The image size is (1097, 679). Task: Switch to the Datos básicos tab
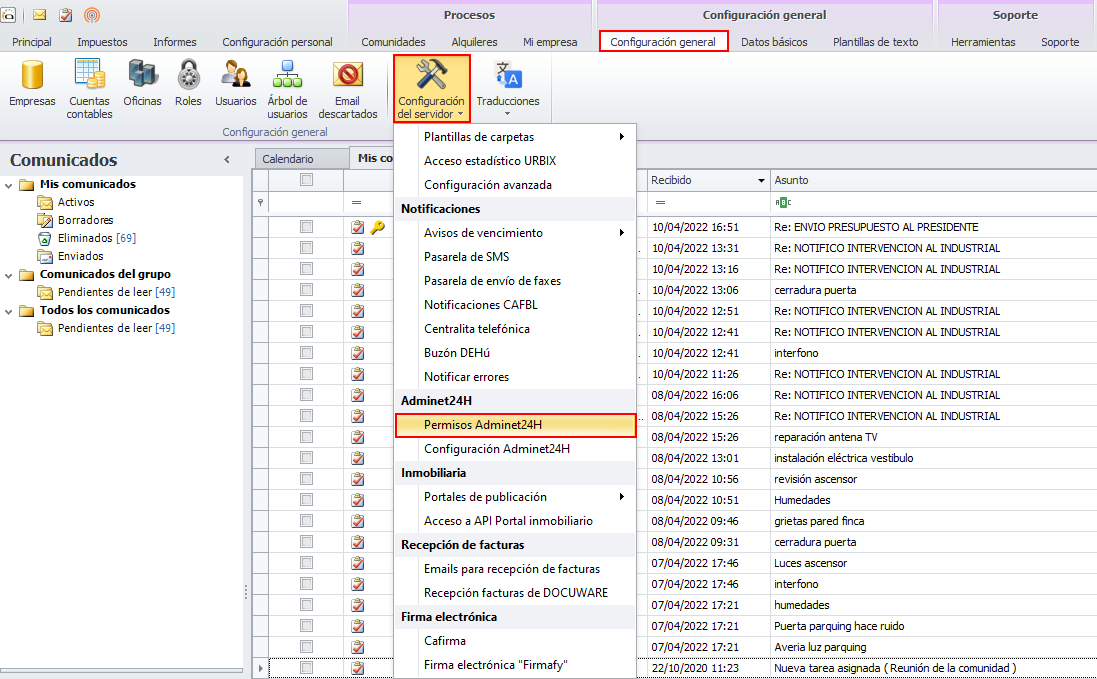[774, 42]
